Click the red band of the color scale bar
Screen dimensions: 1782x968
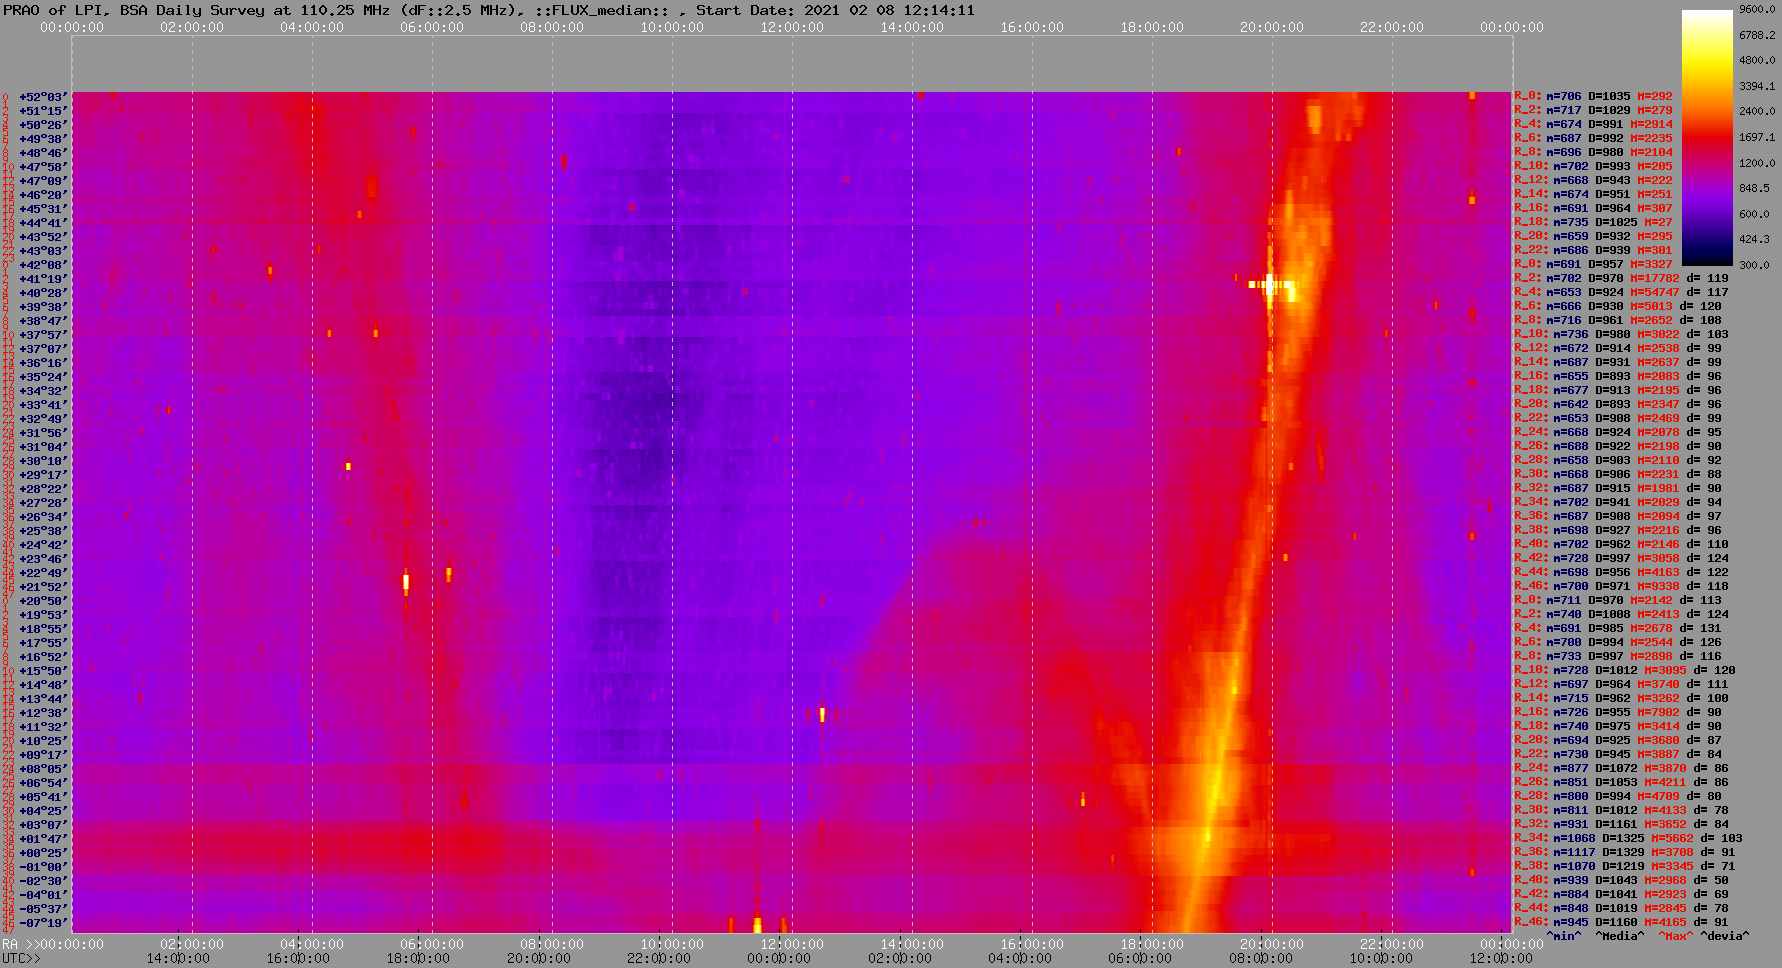point(1707,137)
